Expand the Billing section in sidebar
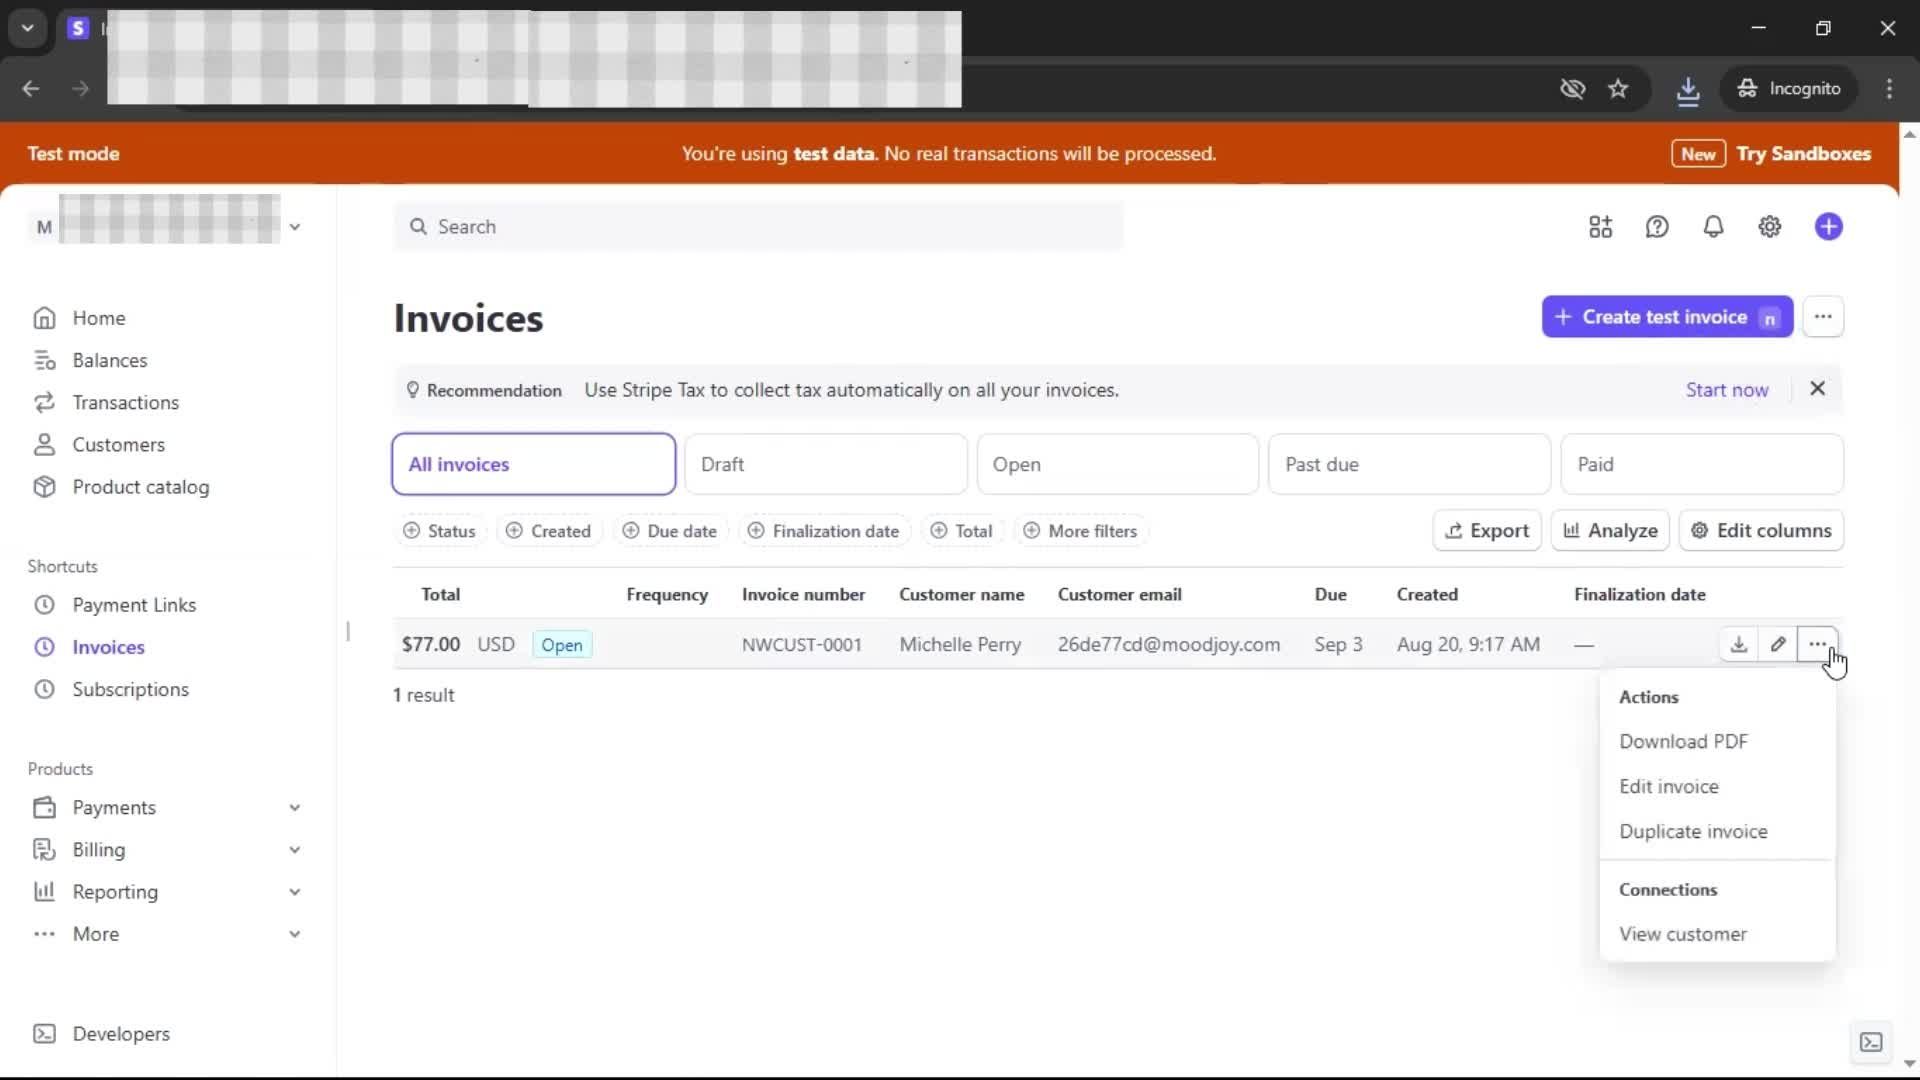1920x1080 pixels. click(x=294, y=849)
